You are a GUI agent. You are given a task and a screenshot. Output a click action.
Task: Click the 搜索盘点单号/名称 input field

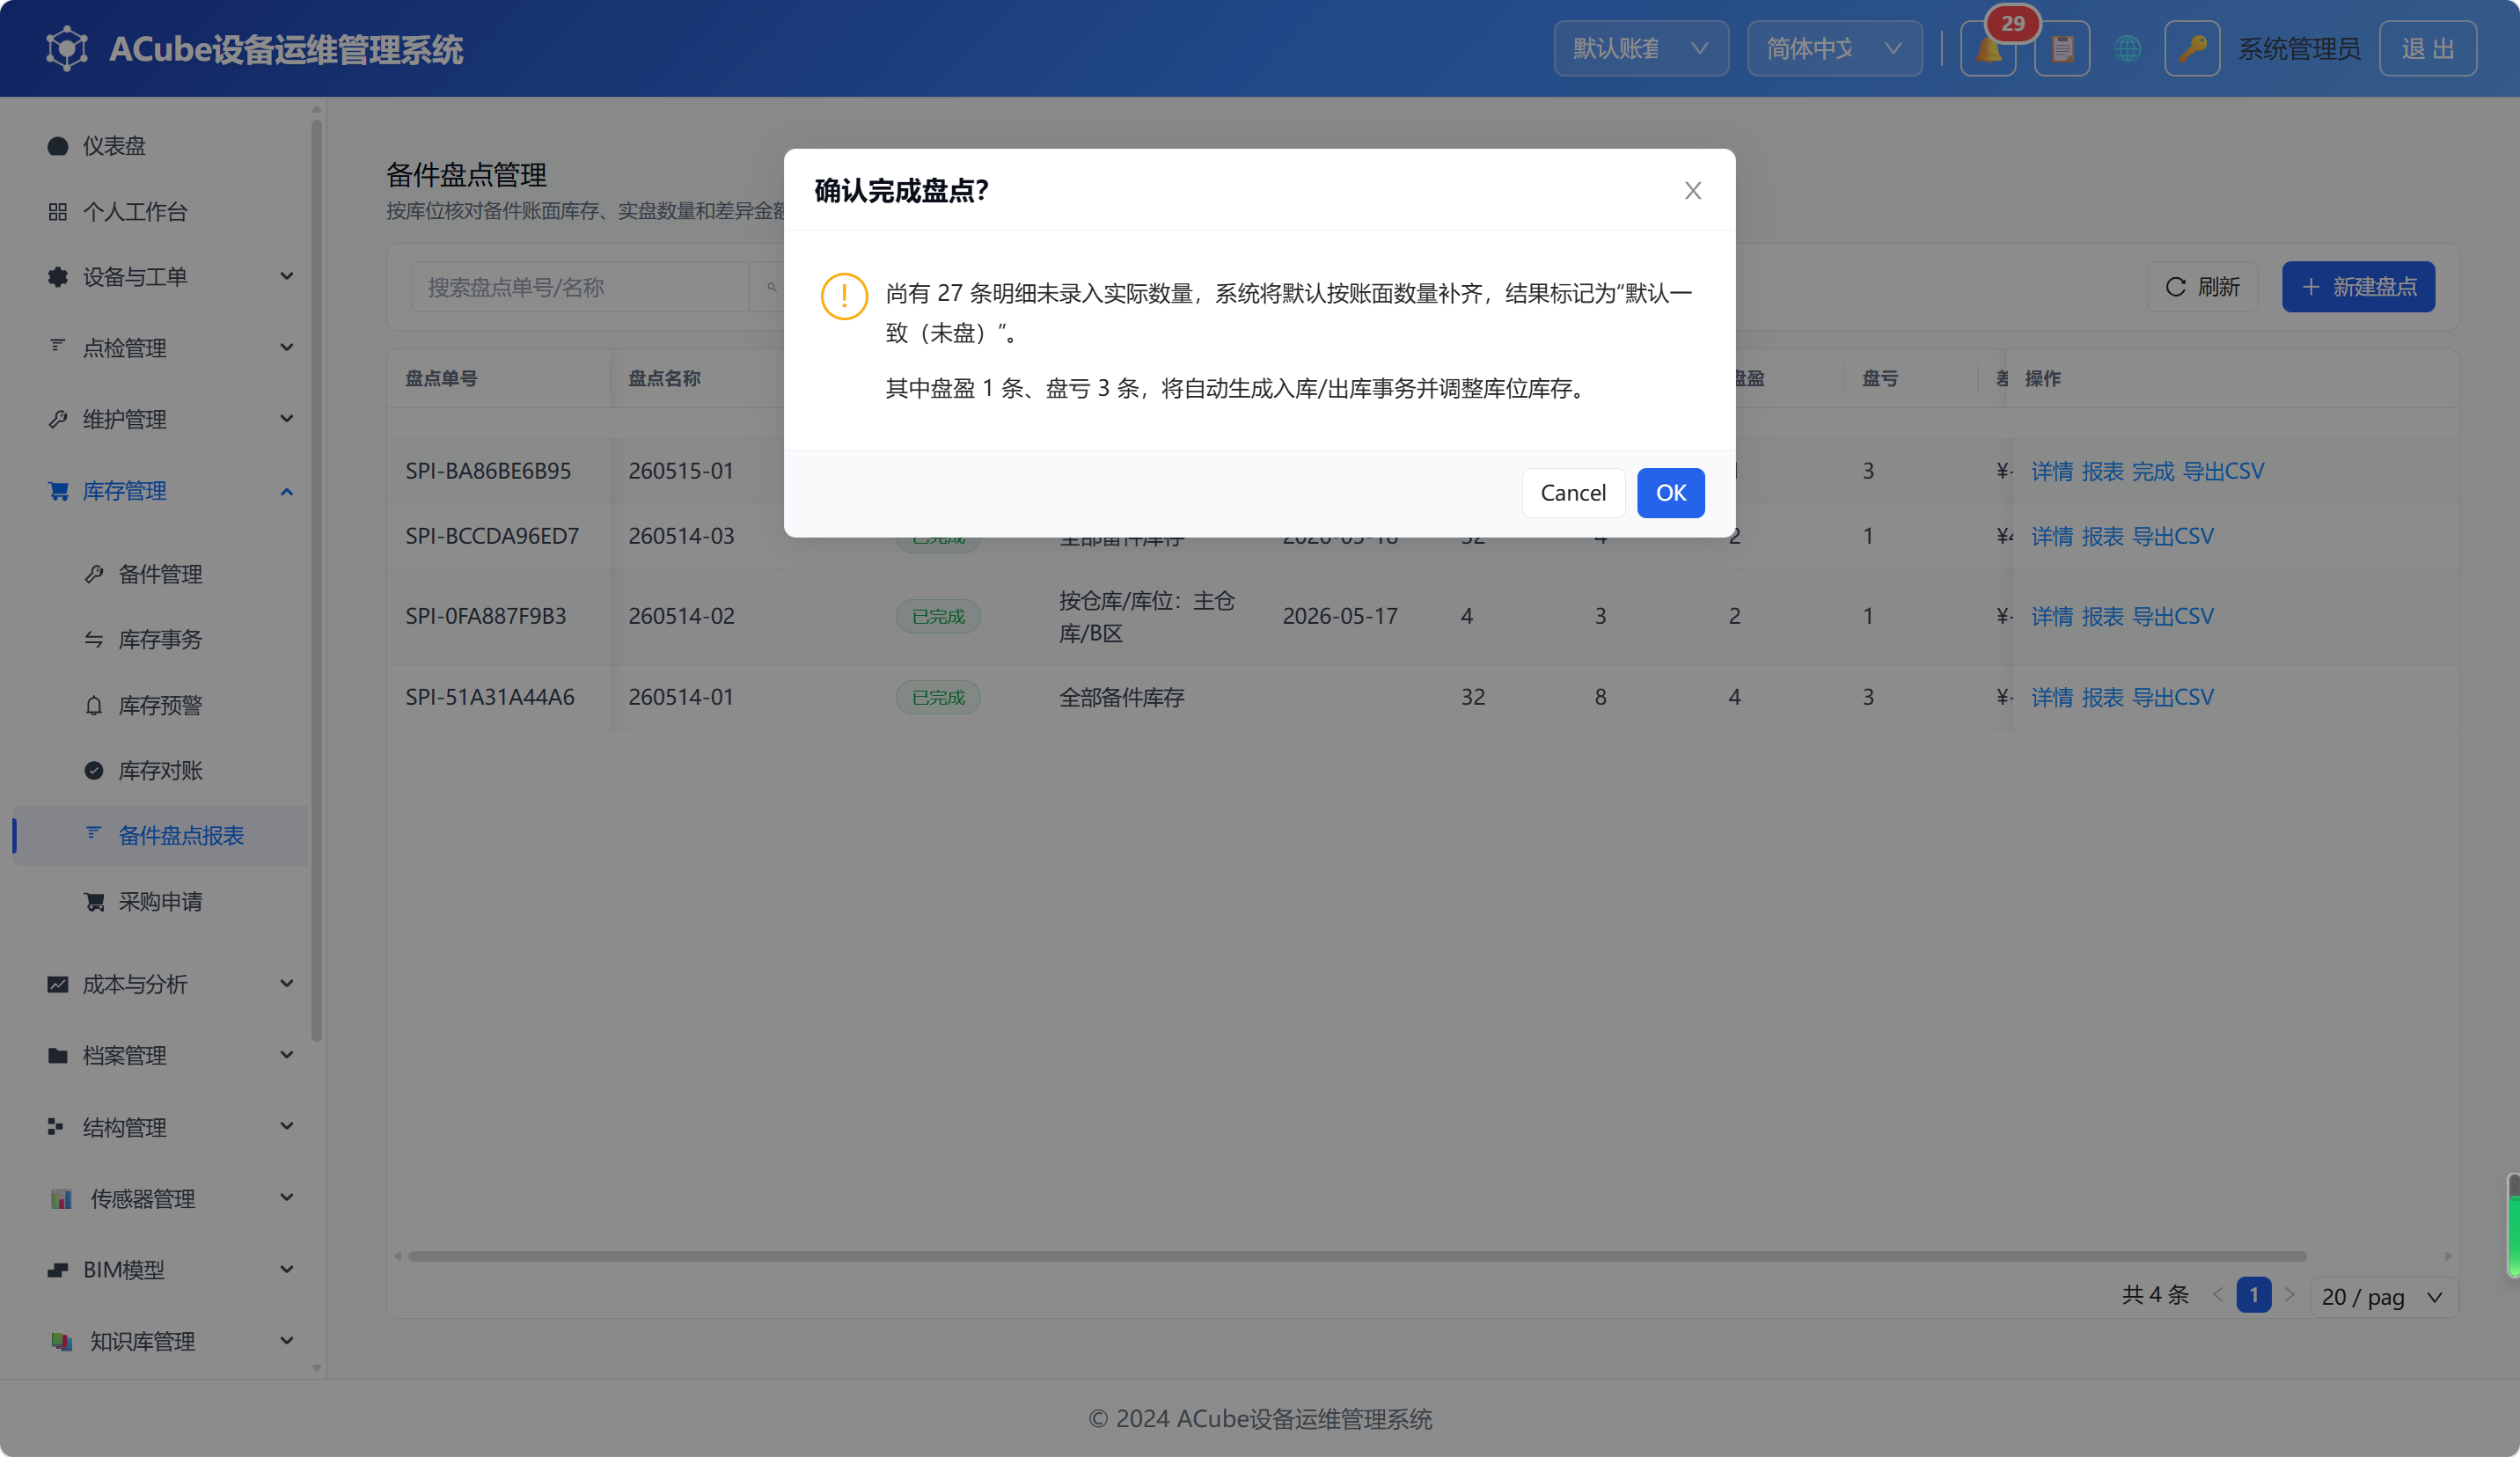coord(580,287)
